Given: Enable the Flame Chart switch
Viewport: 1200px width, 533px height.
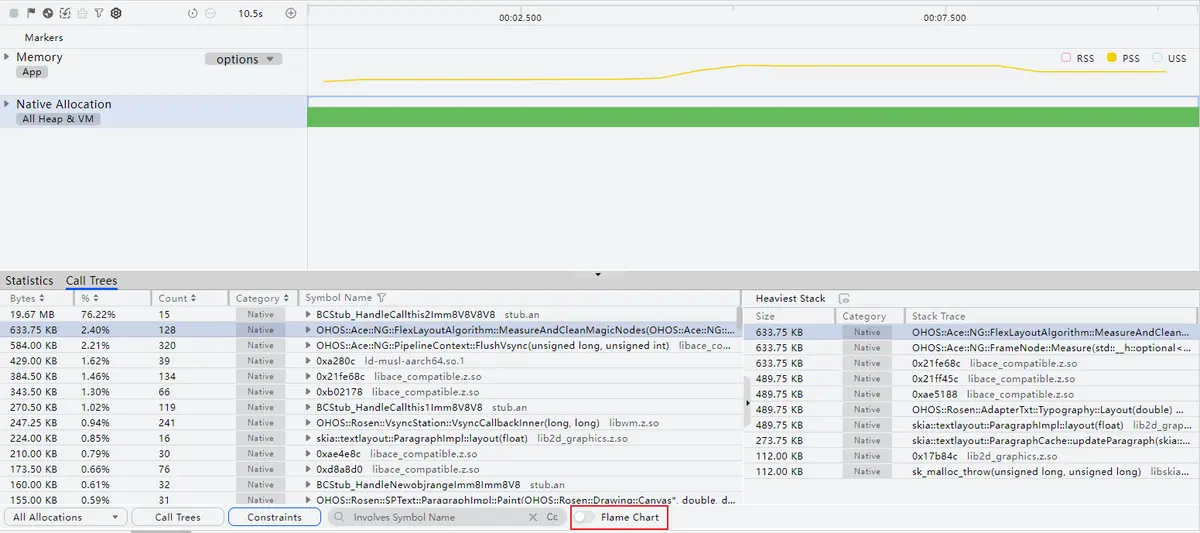Looking at the screenshot, I should point(584,517).
